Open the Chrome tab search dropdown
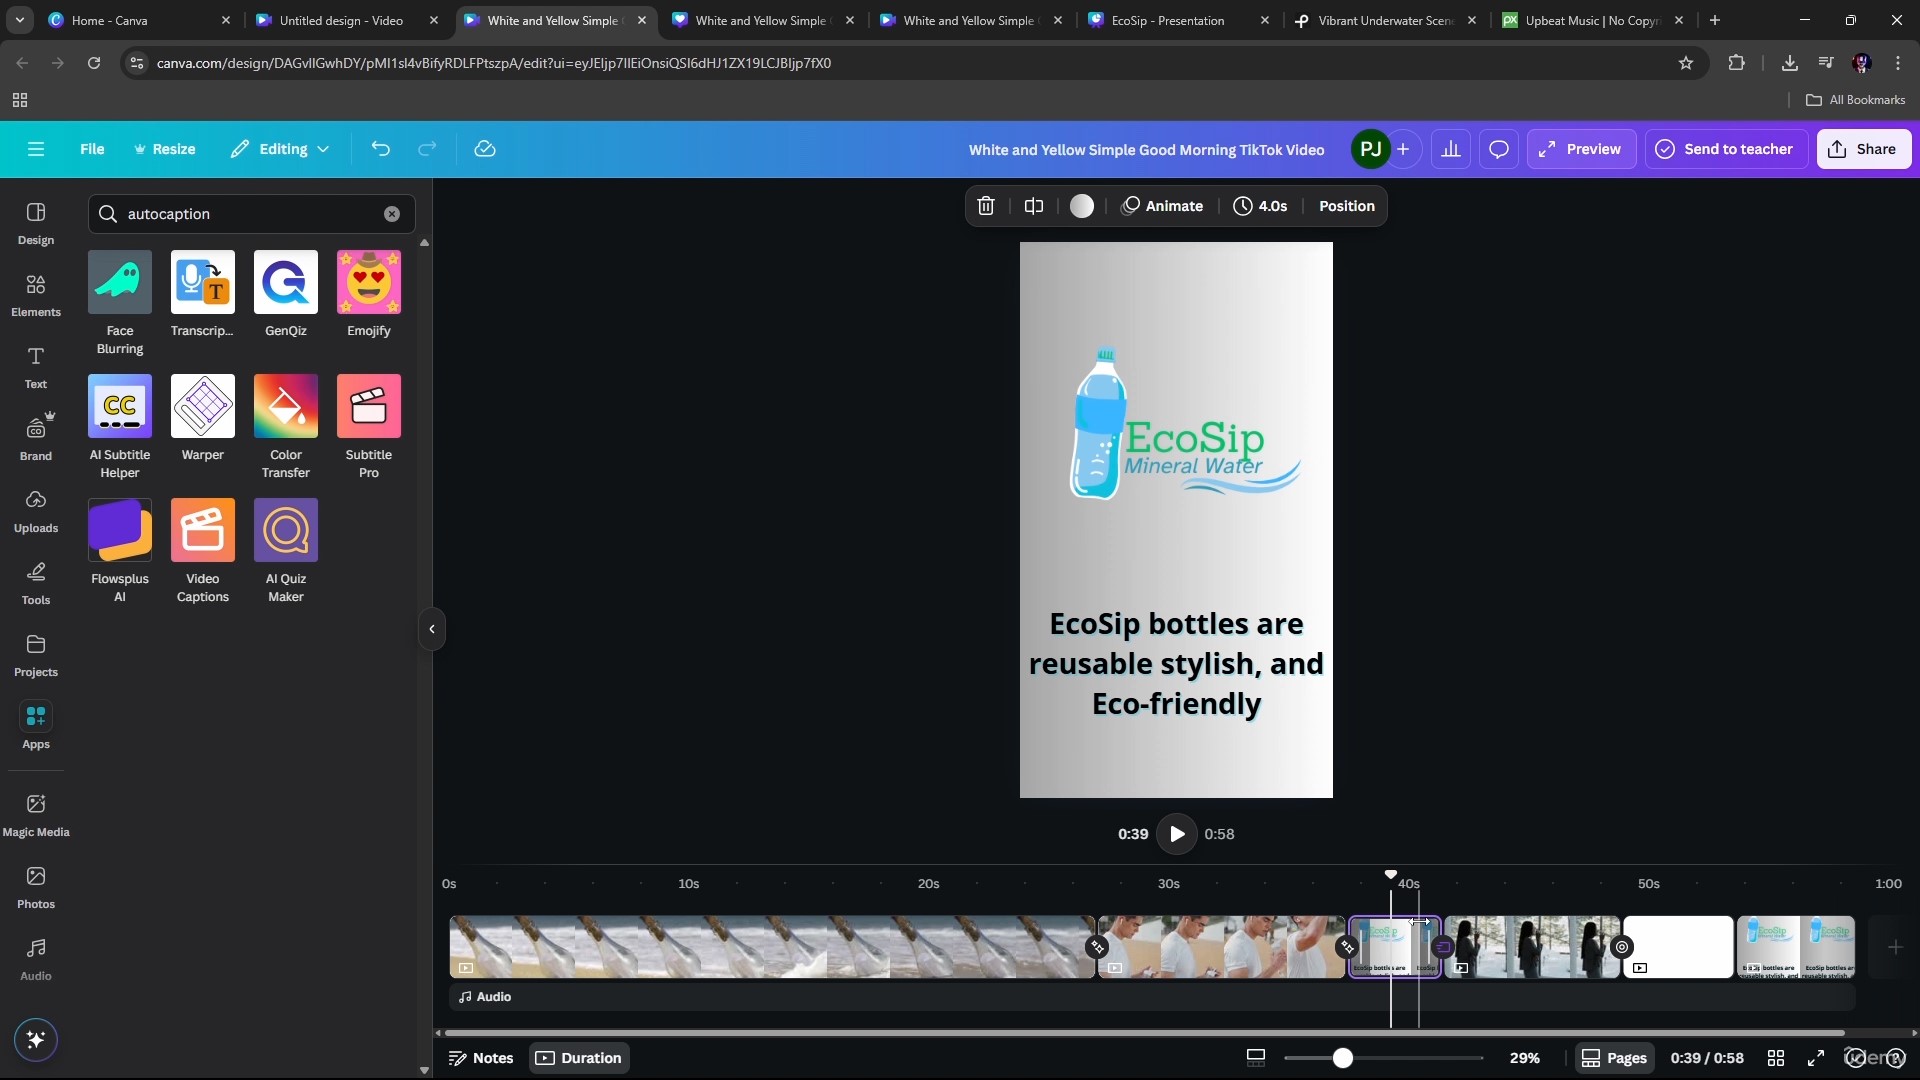Screen dimensions: 1920x1080 pyautogui.click(x=20, y=20)
